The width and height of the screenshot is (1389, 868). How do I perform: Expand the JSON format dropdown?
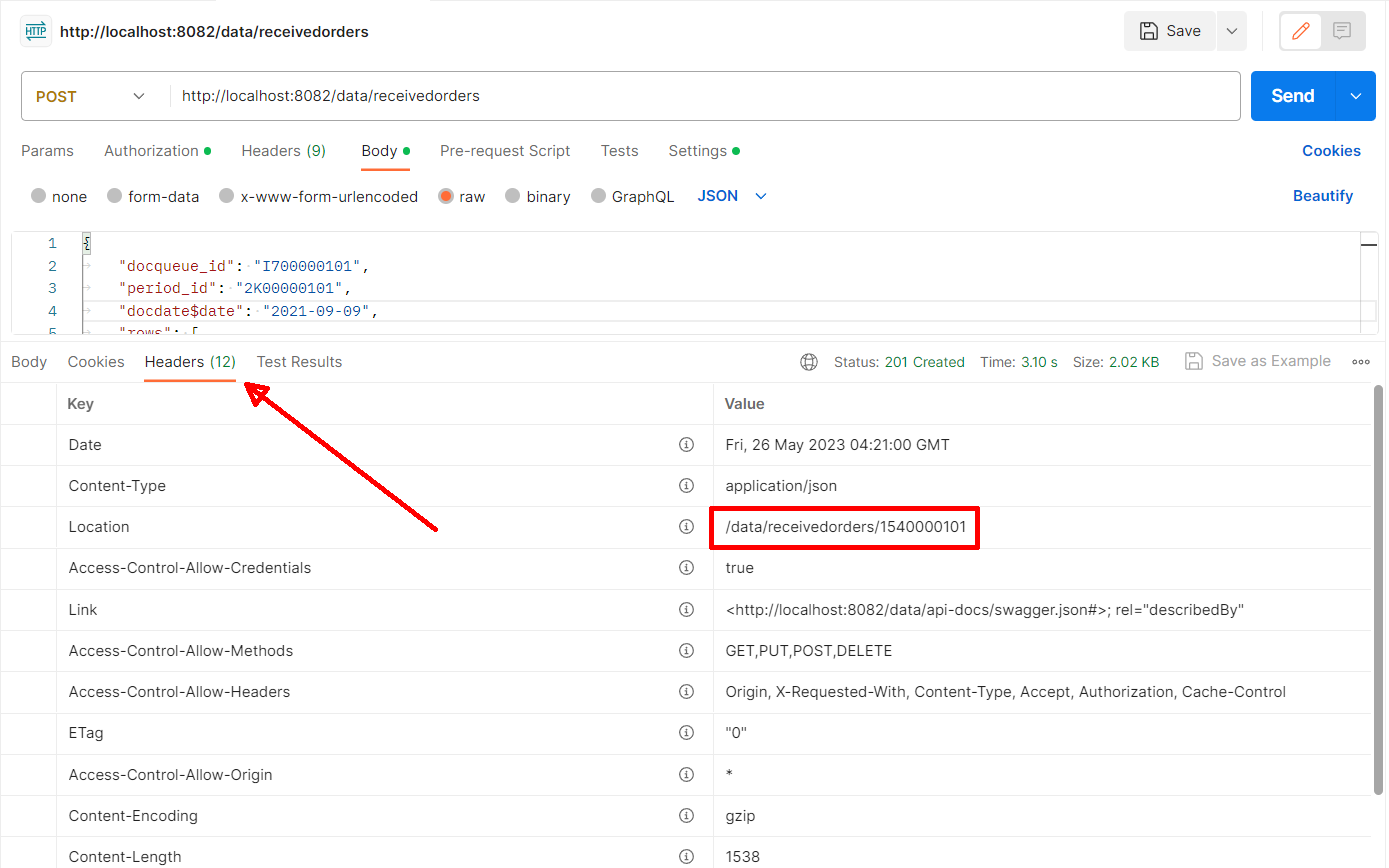coord(732,196)
